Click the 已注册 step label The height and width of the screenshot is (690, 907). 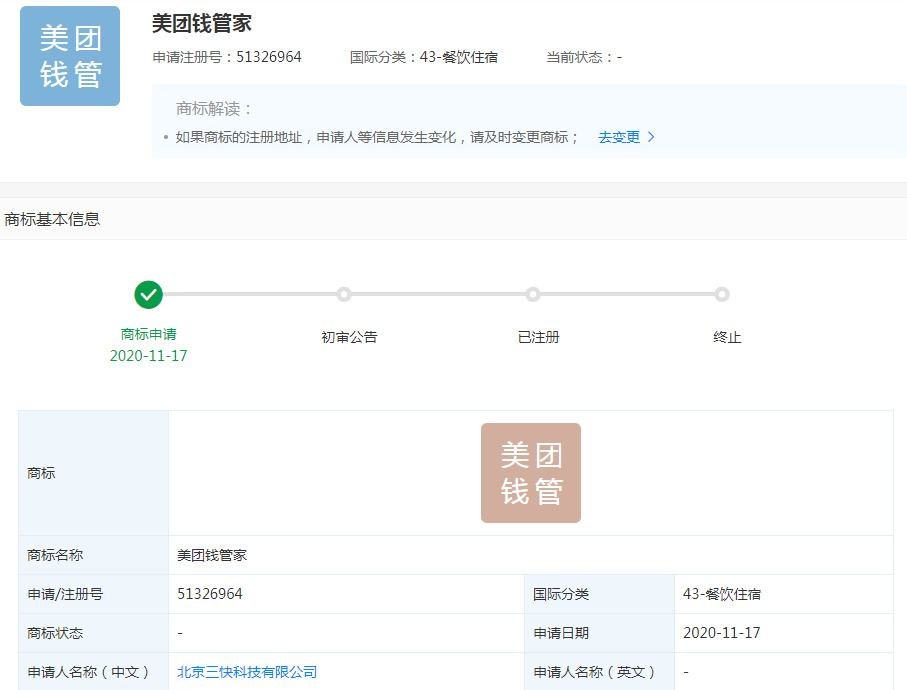click(539, 337)
